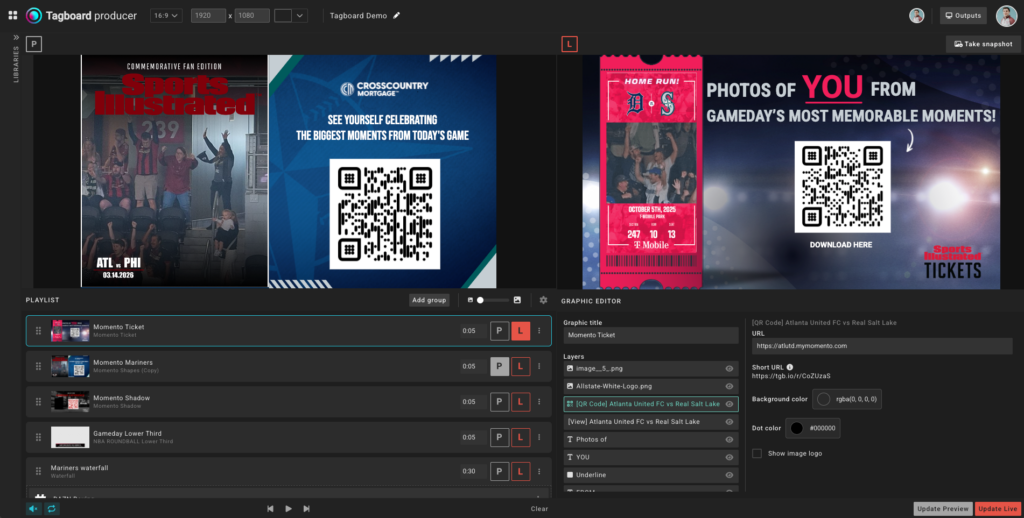Send Gameday Lower Third to preview
This screenshot has width=1024, height=518.
500,437
